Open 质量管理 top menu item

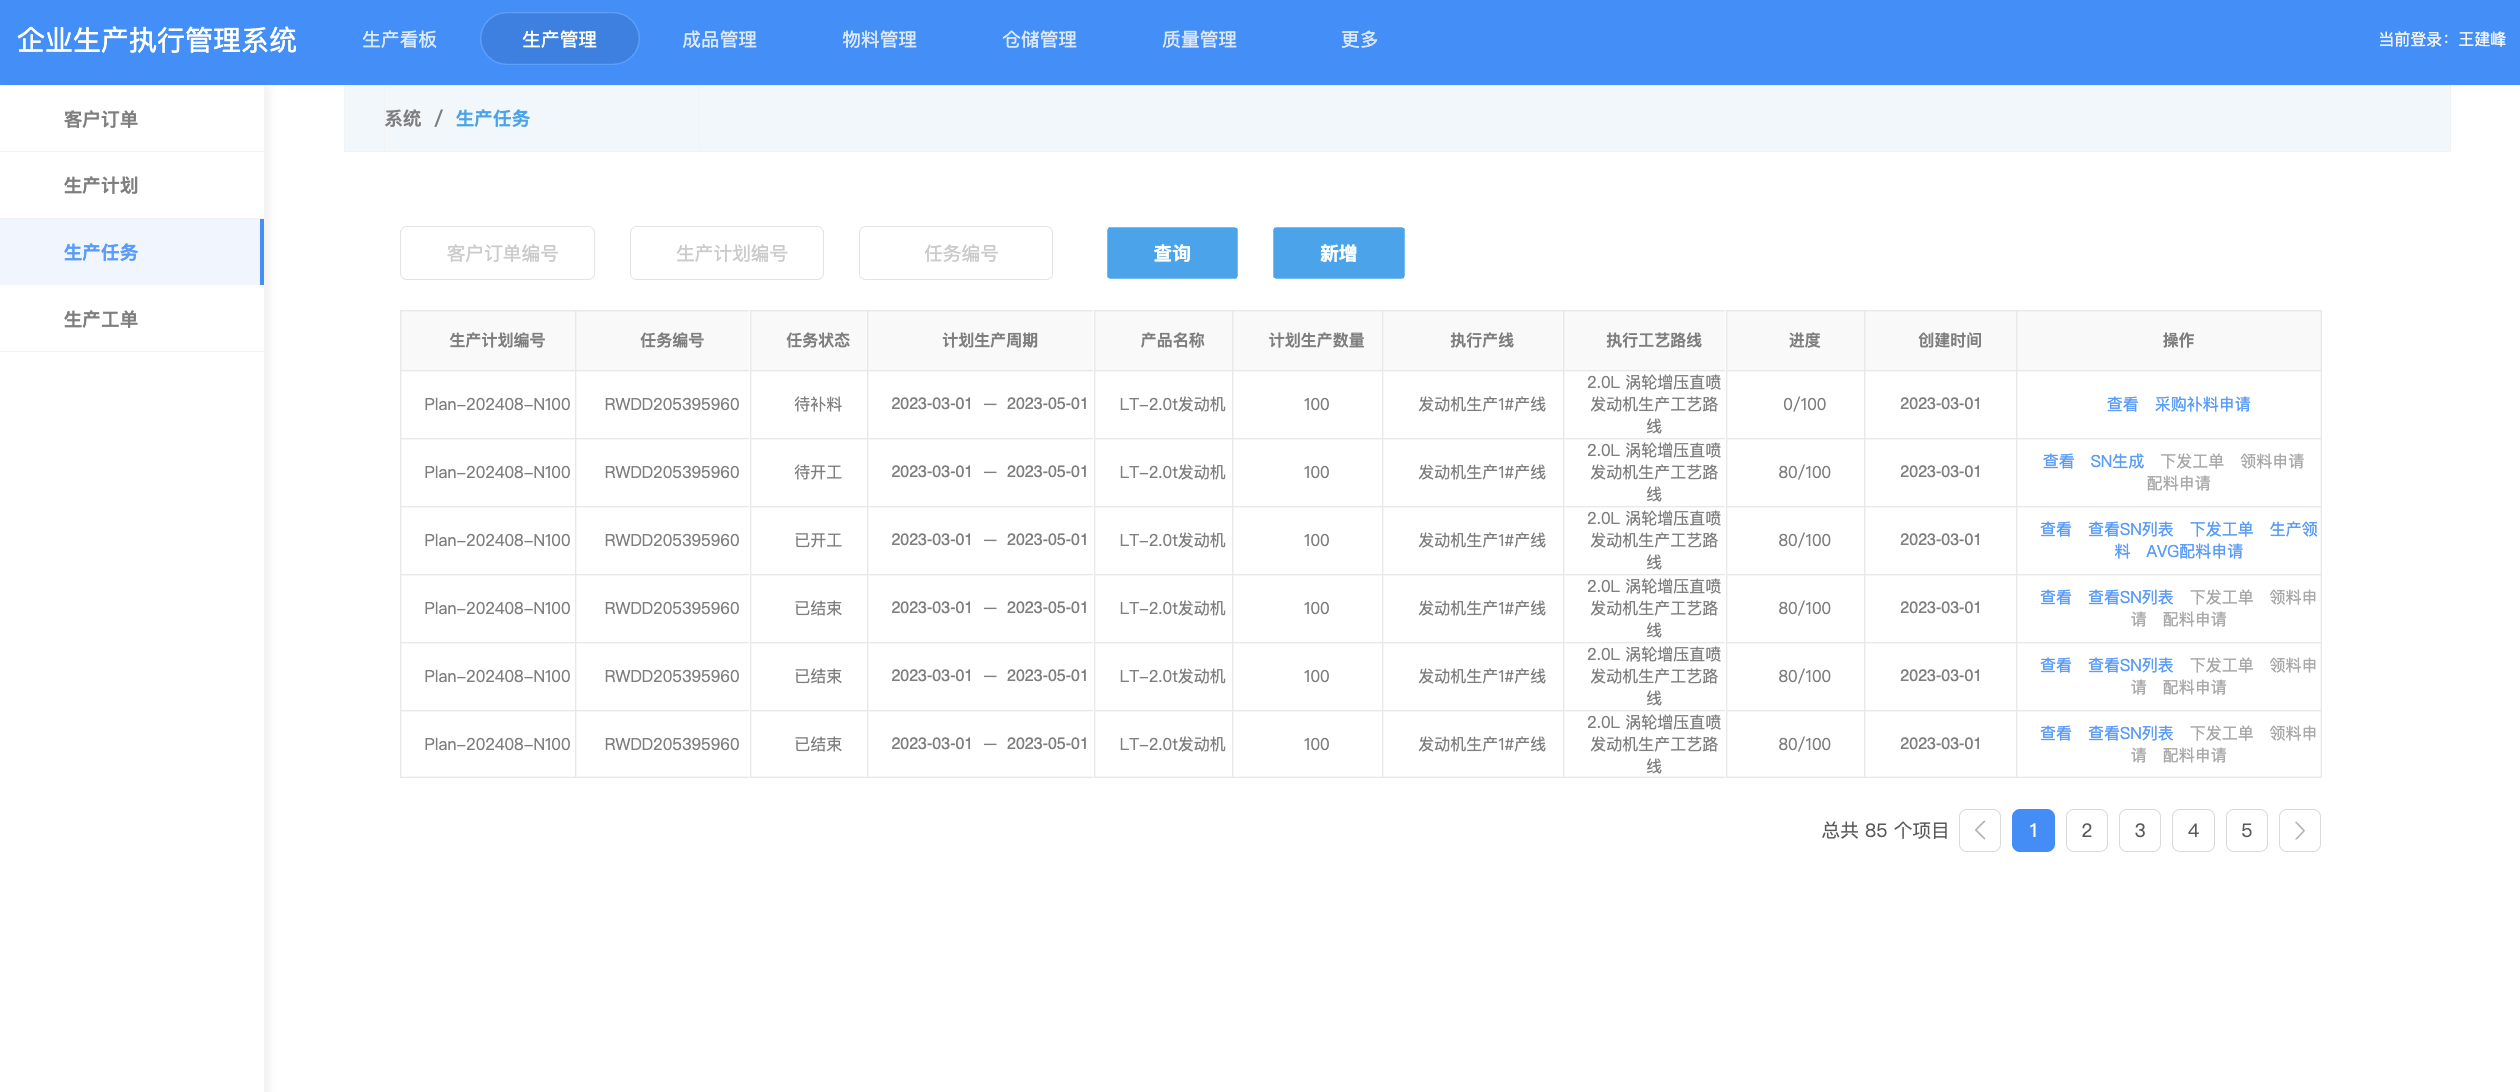tap(1199, 39)
